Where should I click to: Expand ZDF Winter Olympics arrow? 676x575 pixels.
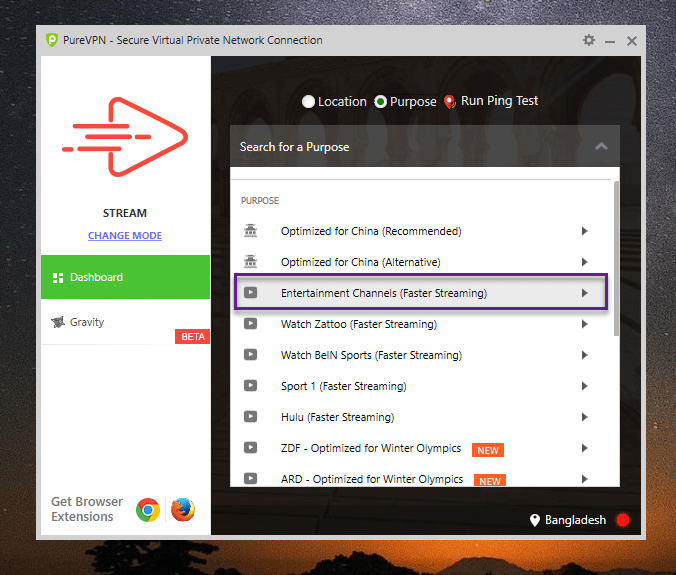(x=585, y=448)
